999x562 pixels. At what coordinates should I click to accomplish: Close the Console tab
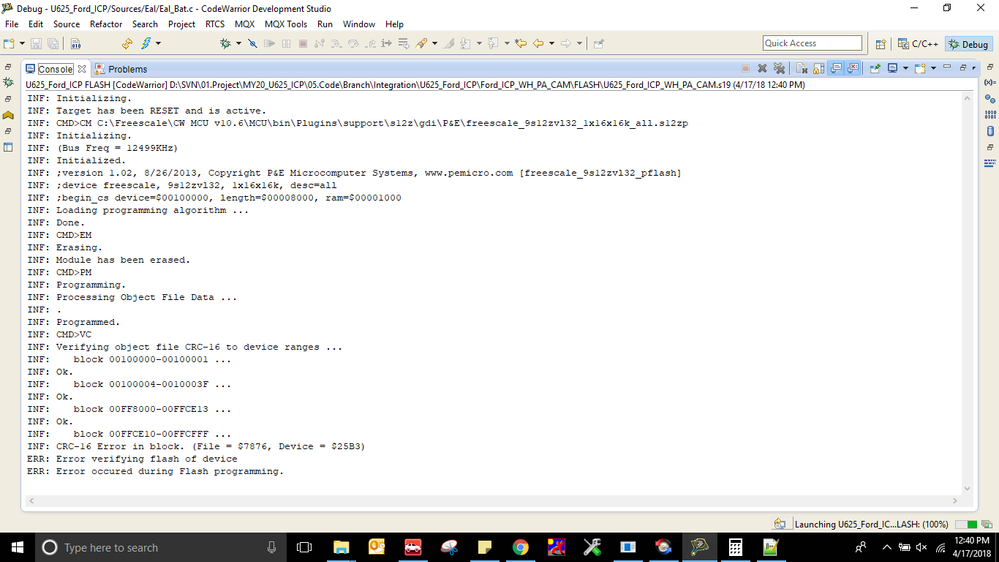tap(82, 69)
